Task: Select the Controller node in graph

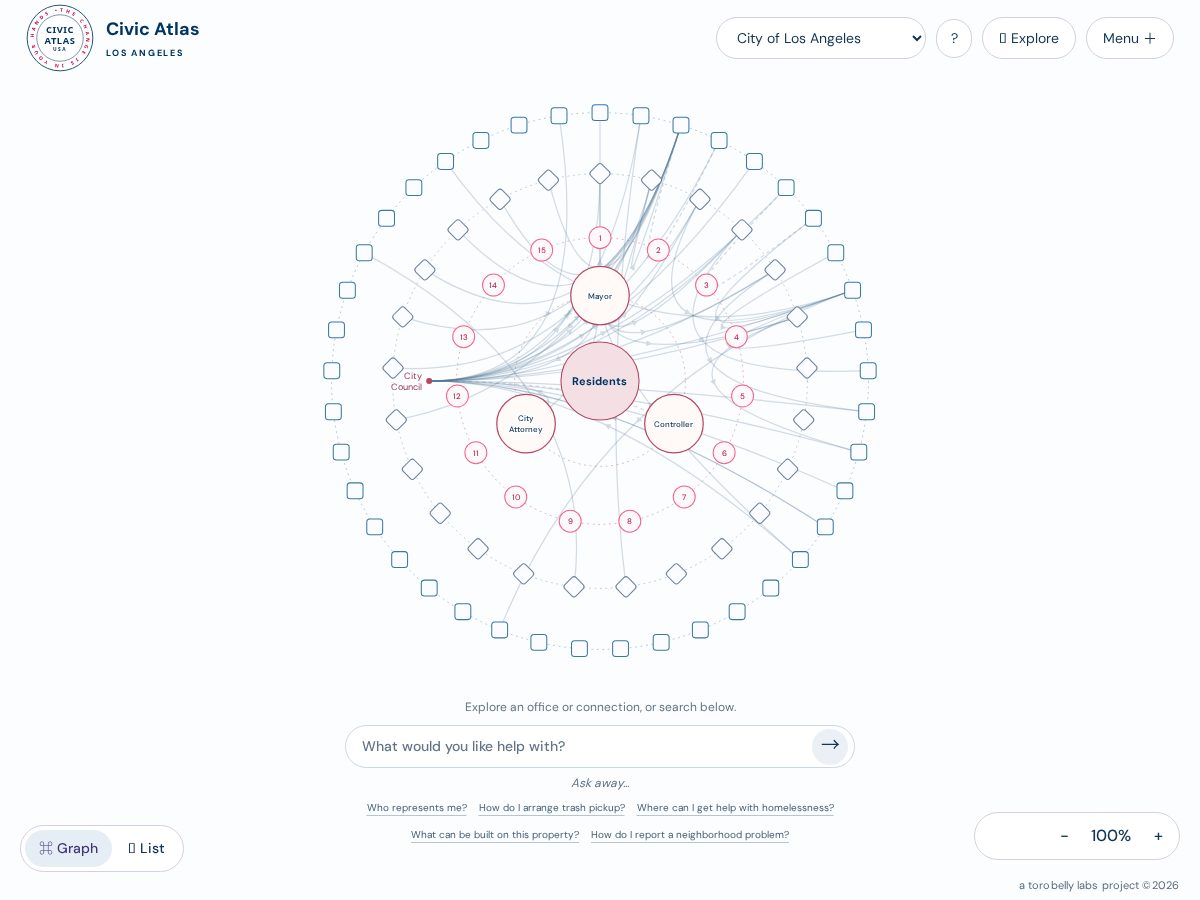Action: point(674,424)
